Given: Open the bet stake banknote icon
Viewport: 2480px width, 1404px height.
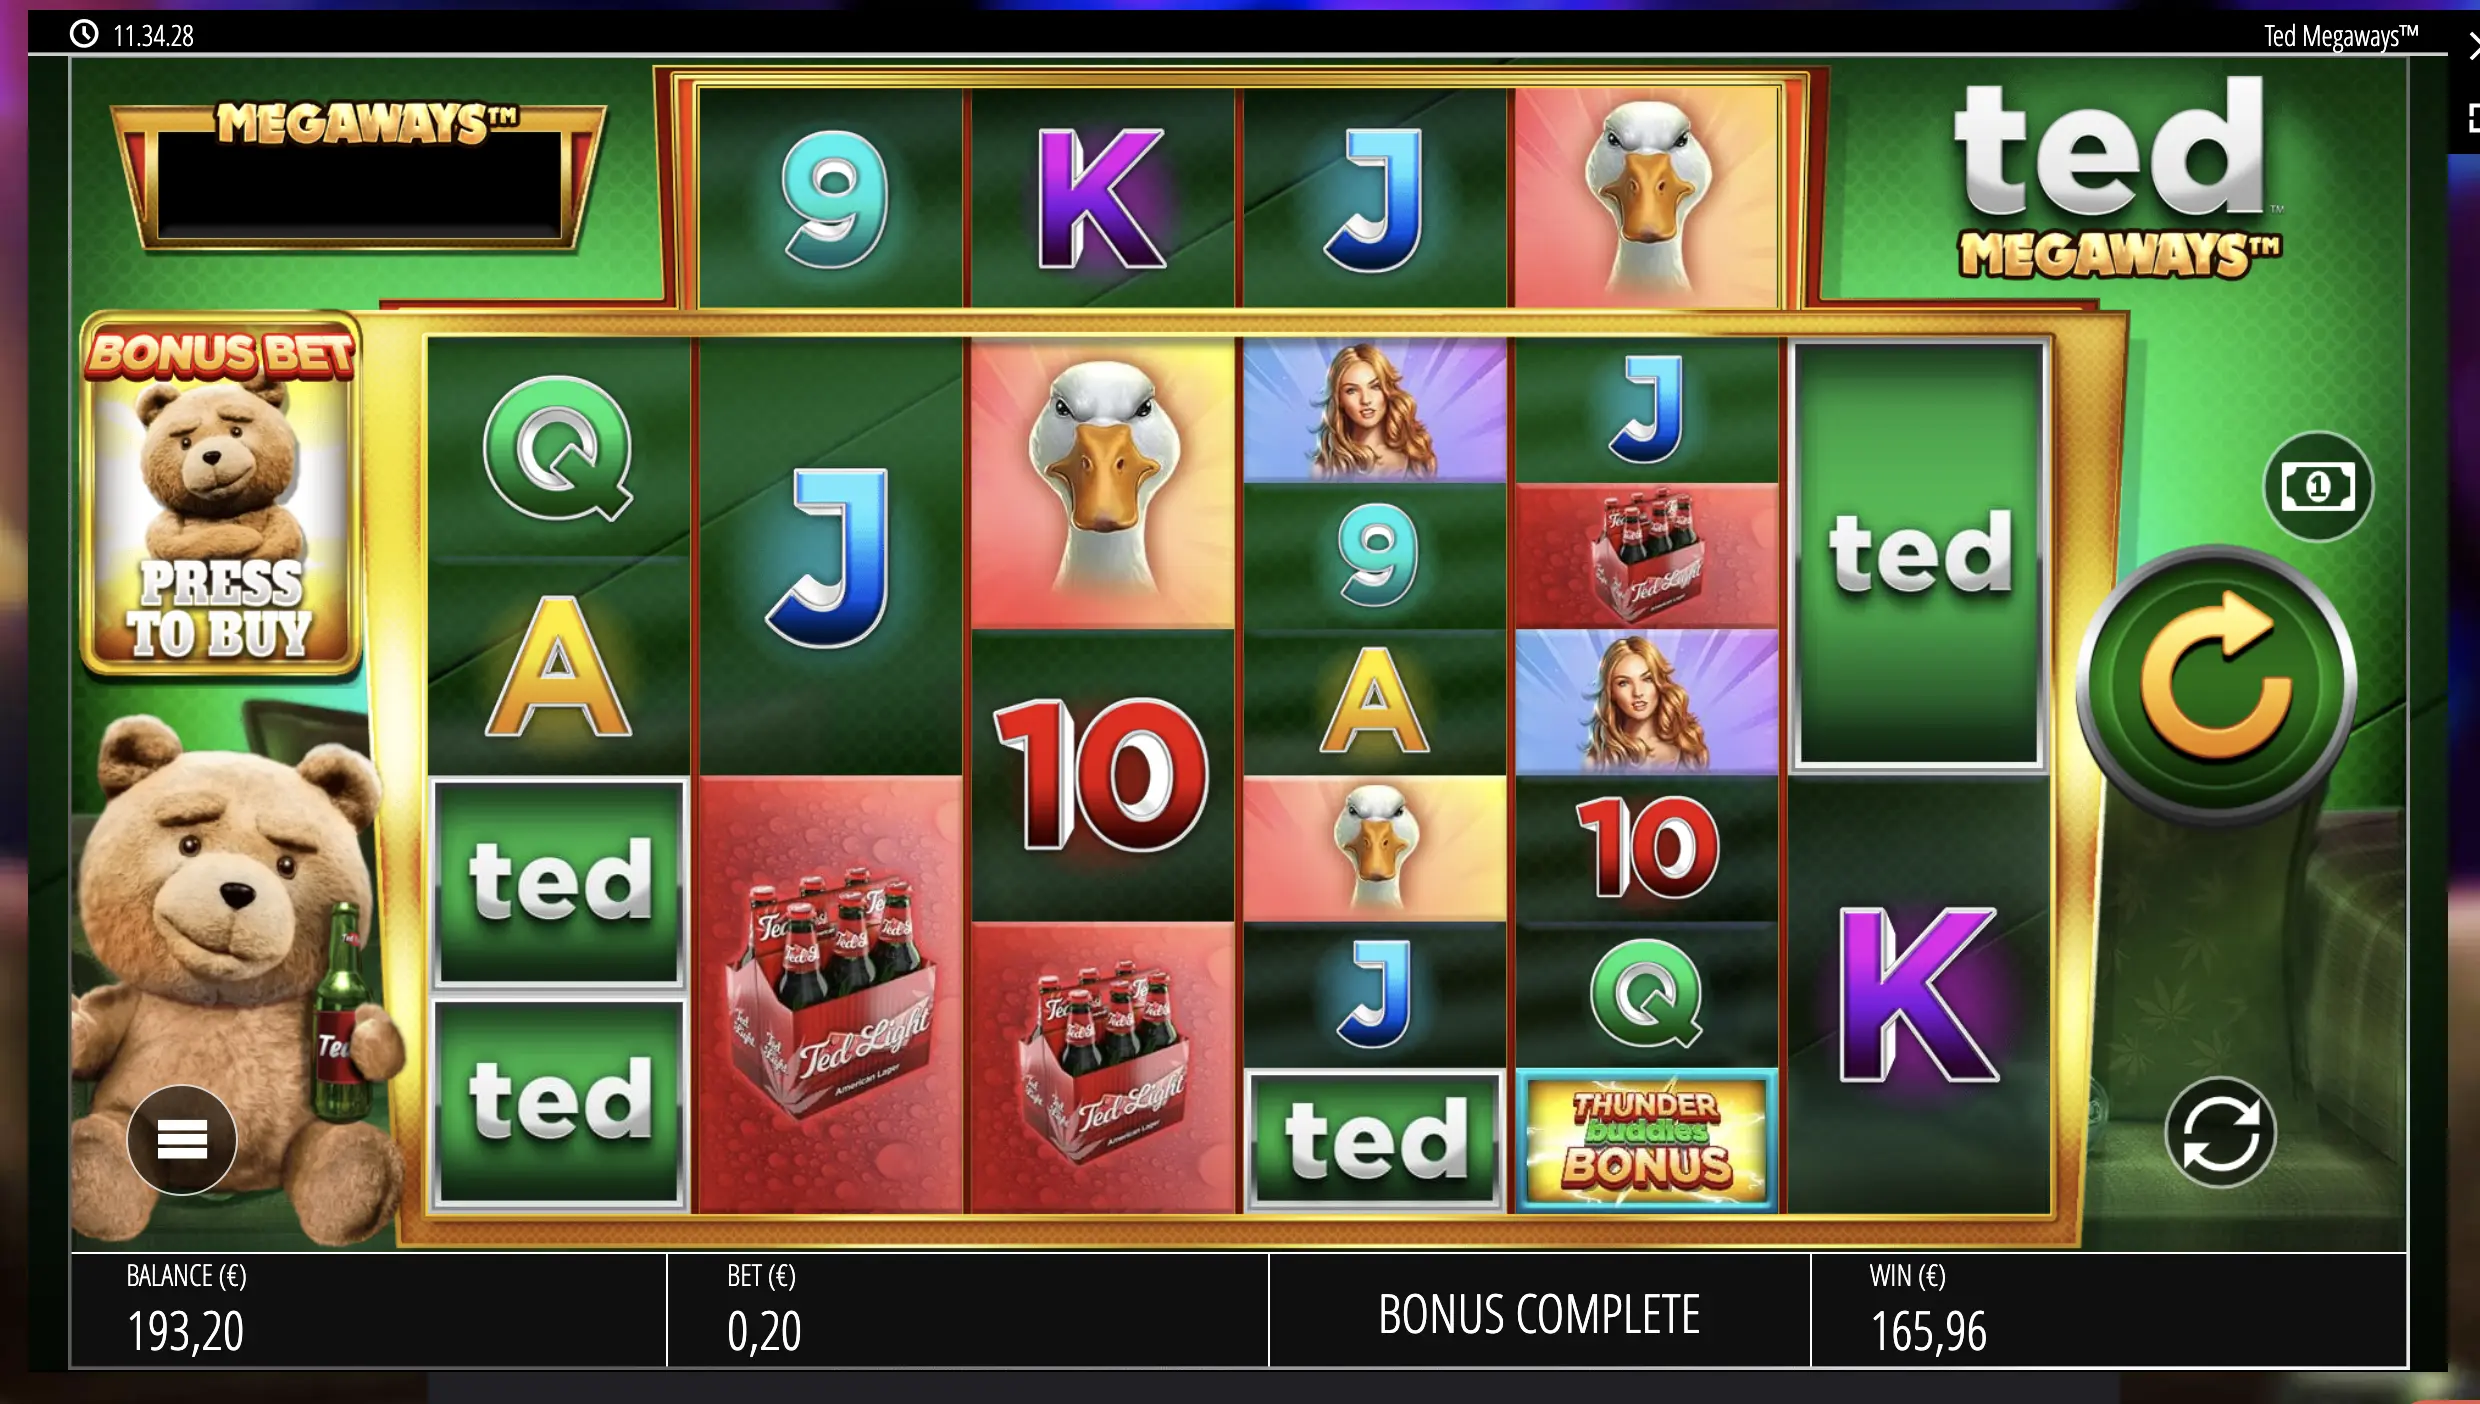Looking at the screenshot, I should coord(2318,487).
